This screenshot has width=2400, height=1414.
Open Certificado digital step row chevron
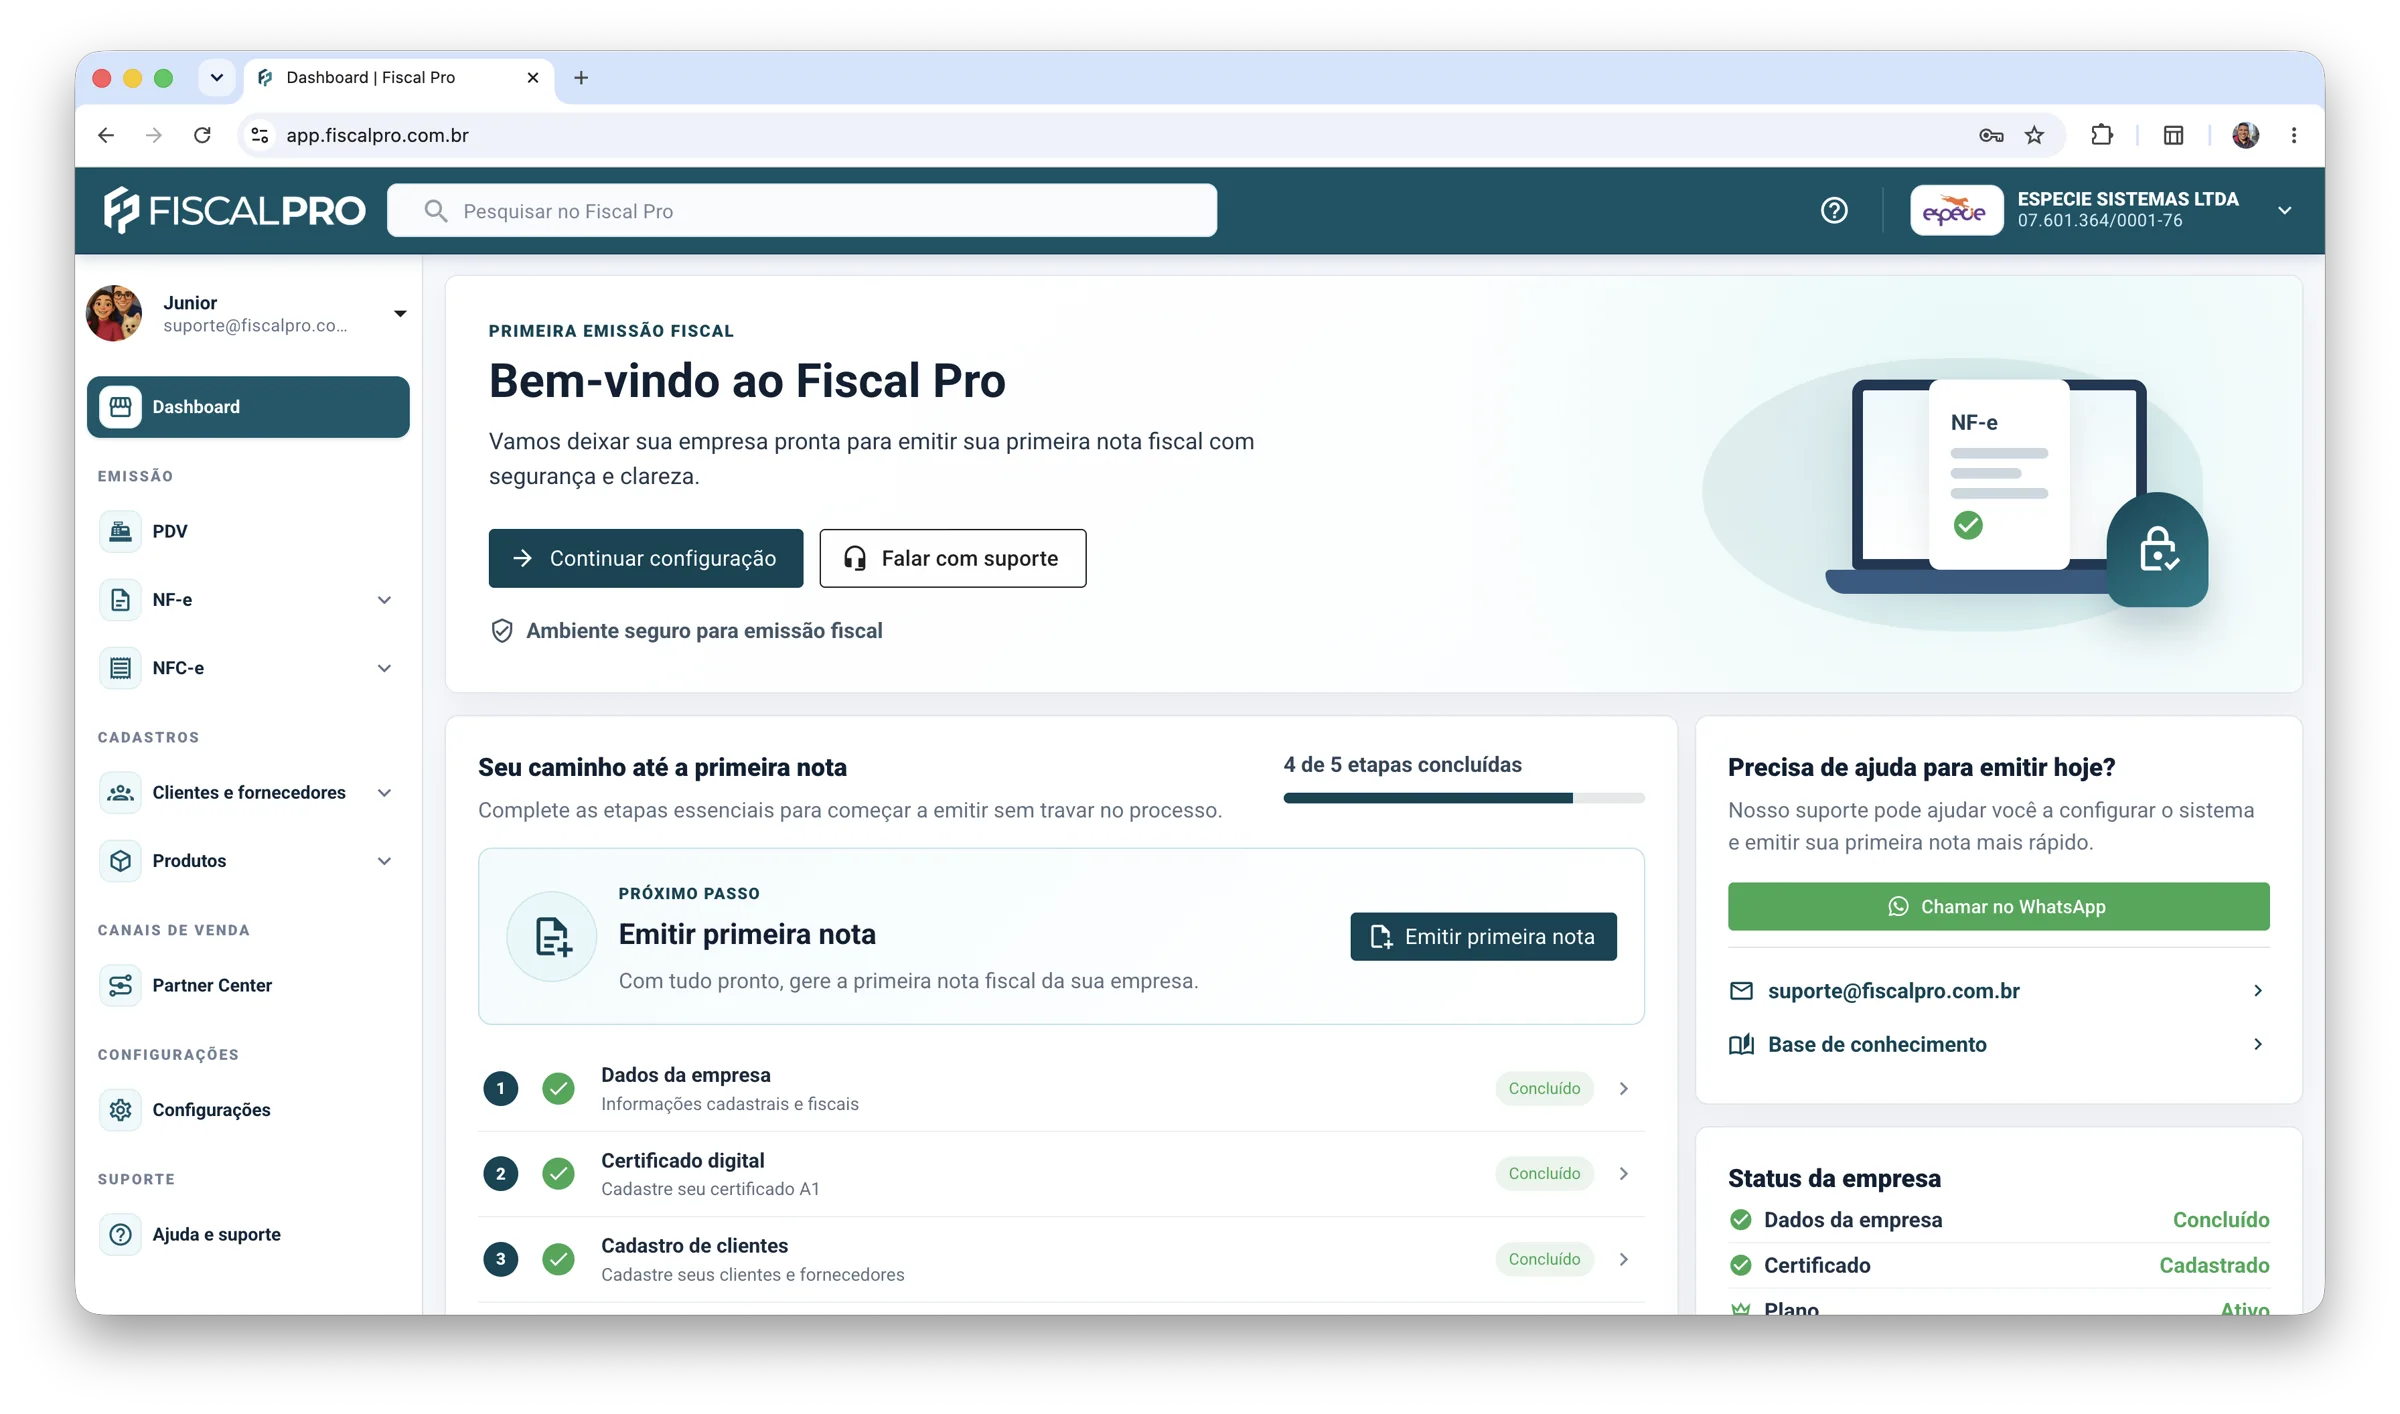[1623, 1173]
